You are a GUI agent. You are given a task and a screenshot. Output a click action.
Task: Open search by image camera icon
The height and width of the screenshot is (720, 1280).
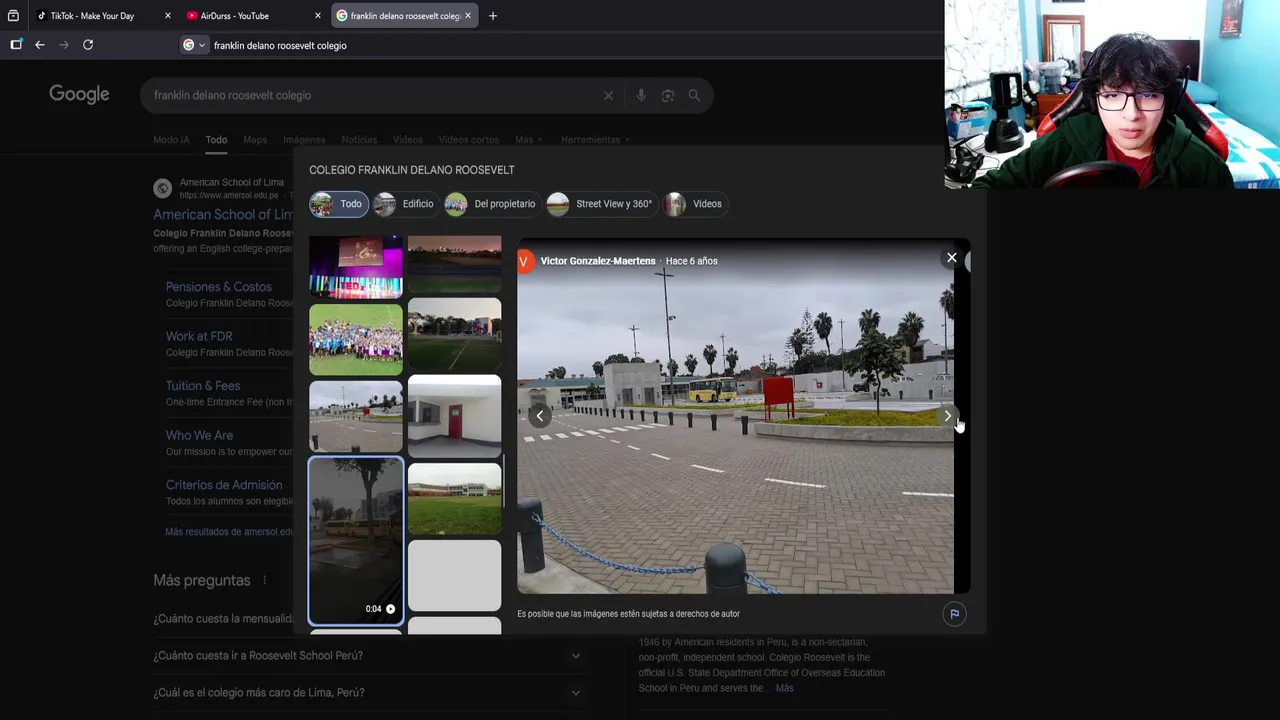pos(668,95)
